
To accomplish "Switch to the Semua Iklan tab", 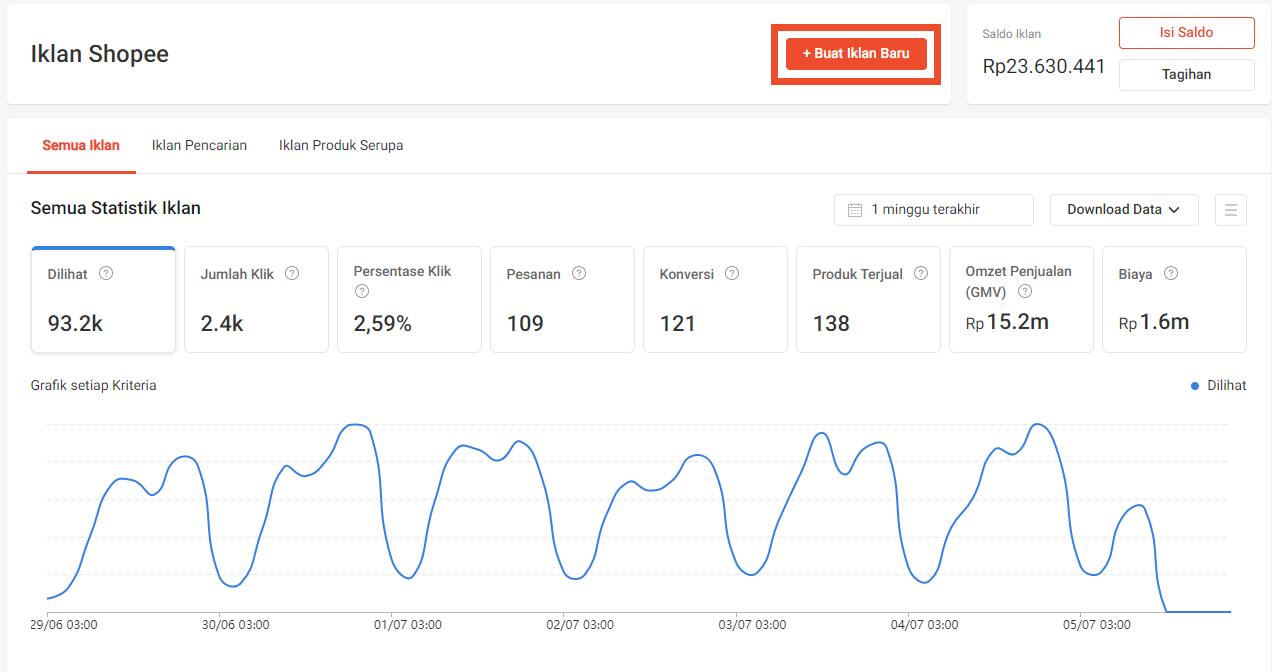I will (81, 145).
